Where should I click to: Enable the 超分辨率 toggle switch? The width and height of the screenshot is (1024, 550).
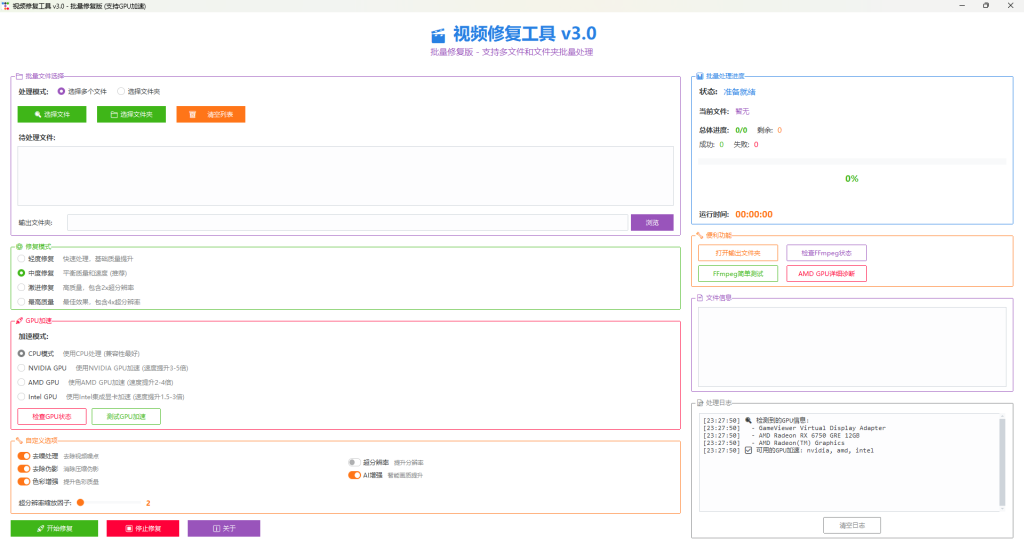coord(354,462)
